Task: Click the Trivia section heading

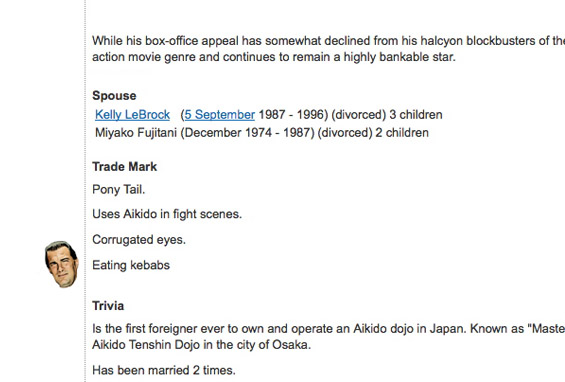Action: [x=108, y=306]
